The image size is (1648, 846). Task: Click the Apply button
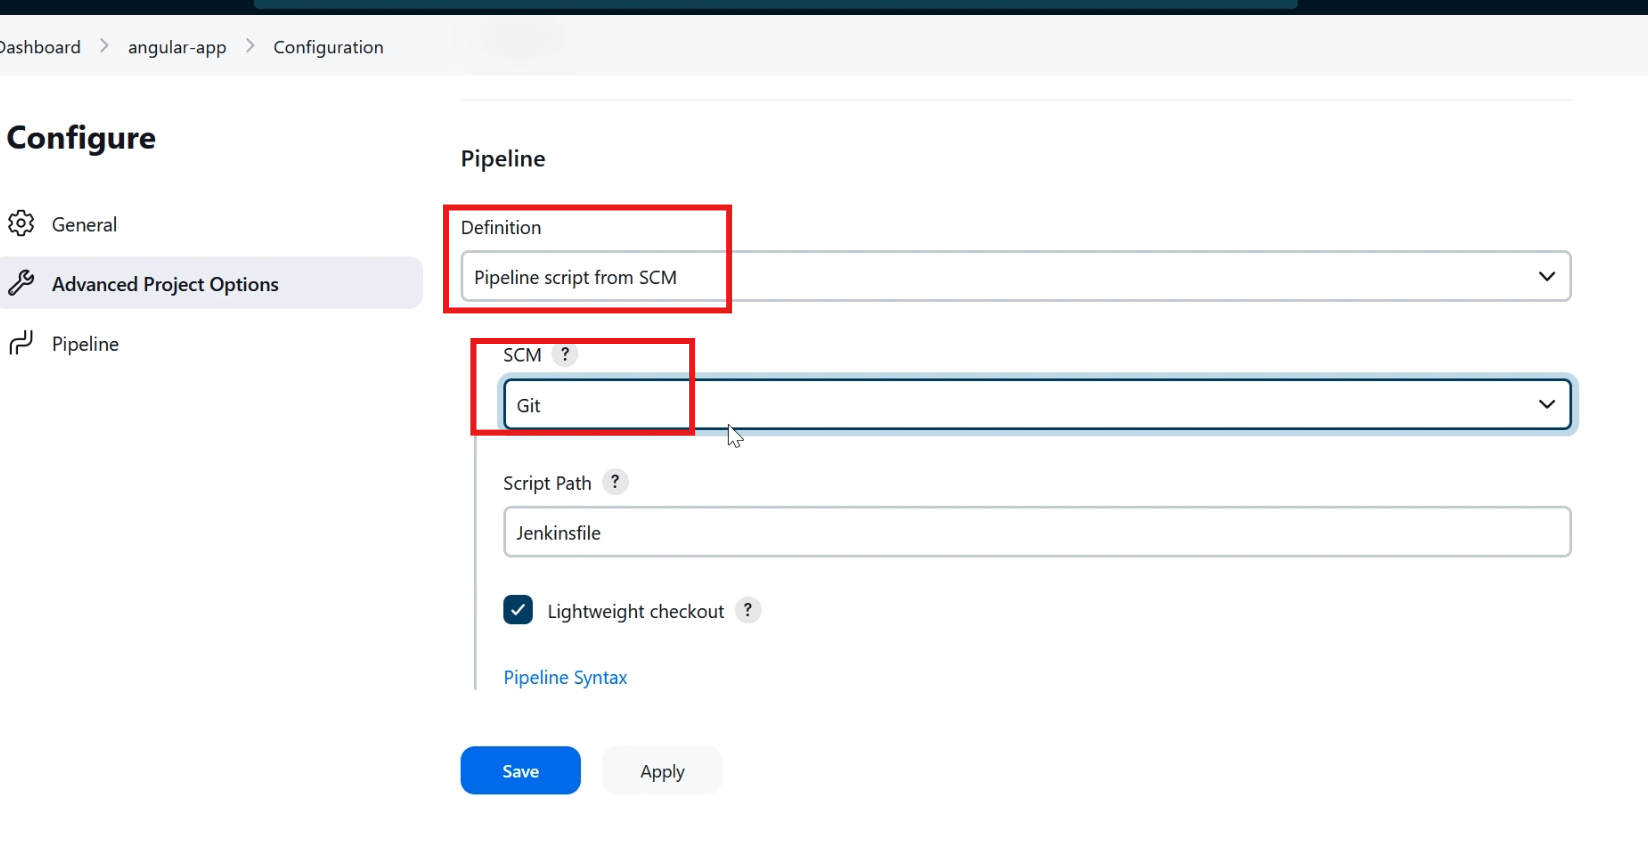[662, 771]
